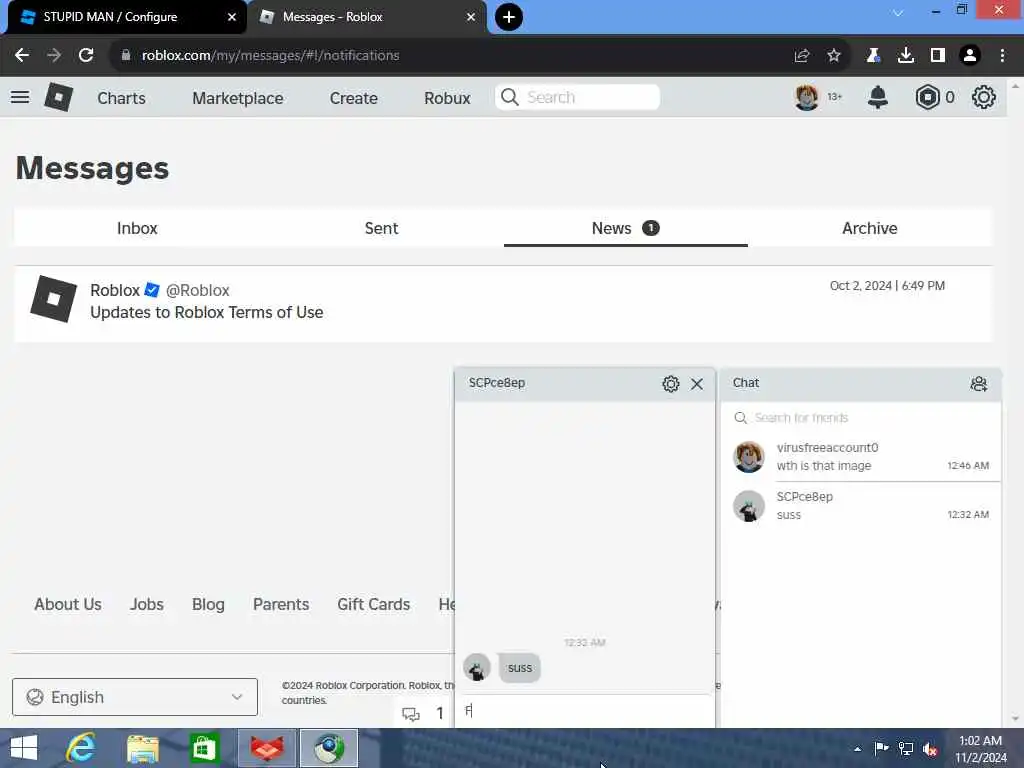Click the suss message bubble
Viewport: 1024px width, 768px height.
[x=520, y=668]
